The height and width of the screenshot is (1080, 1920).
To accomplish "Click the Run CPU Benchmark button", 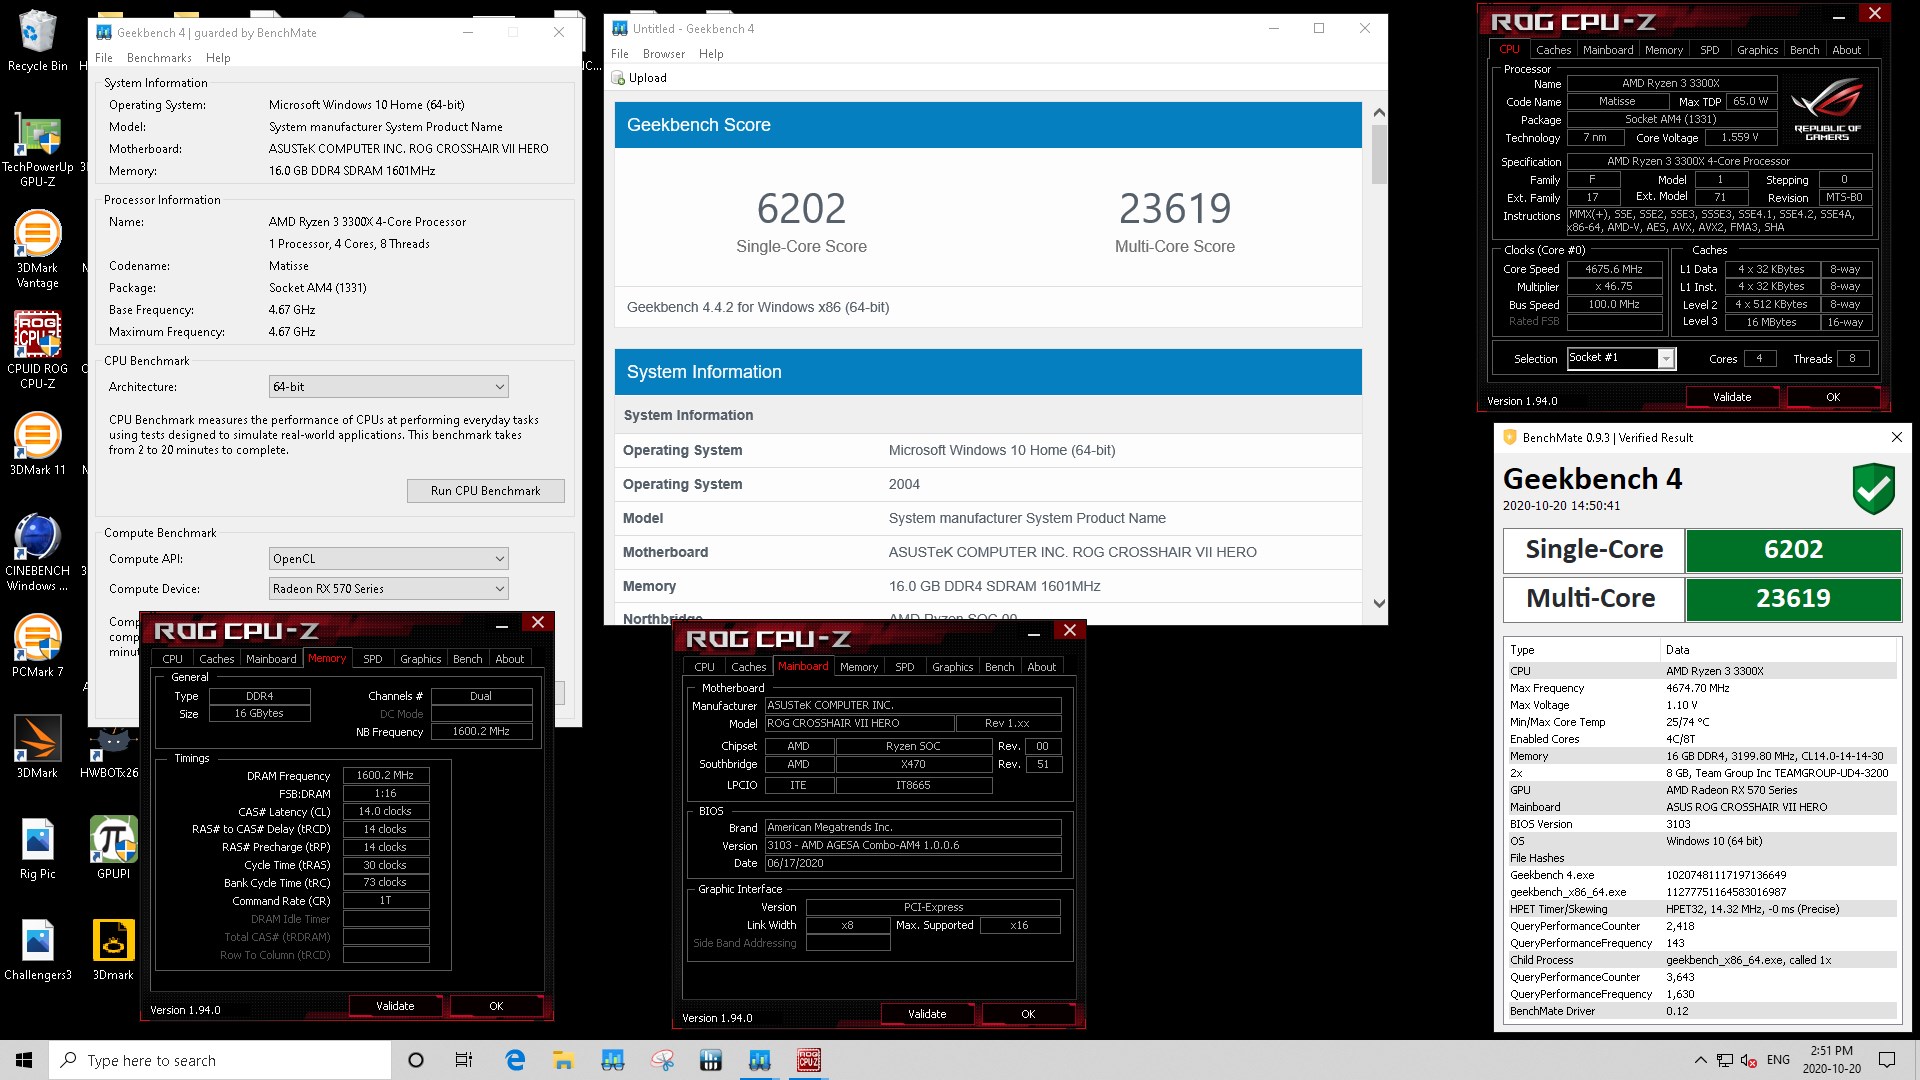I will click(x=485, y=490).
